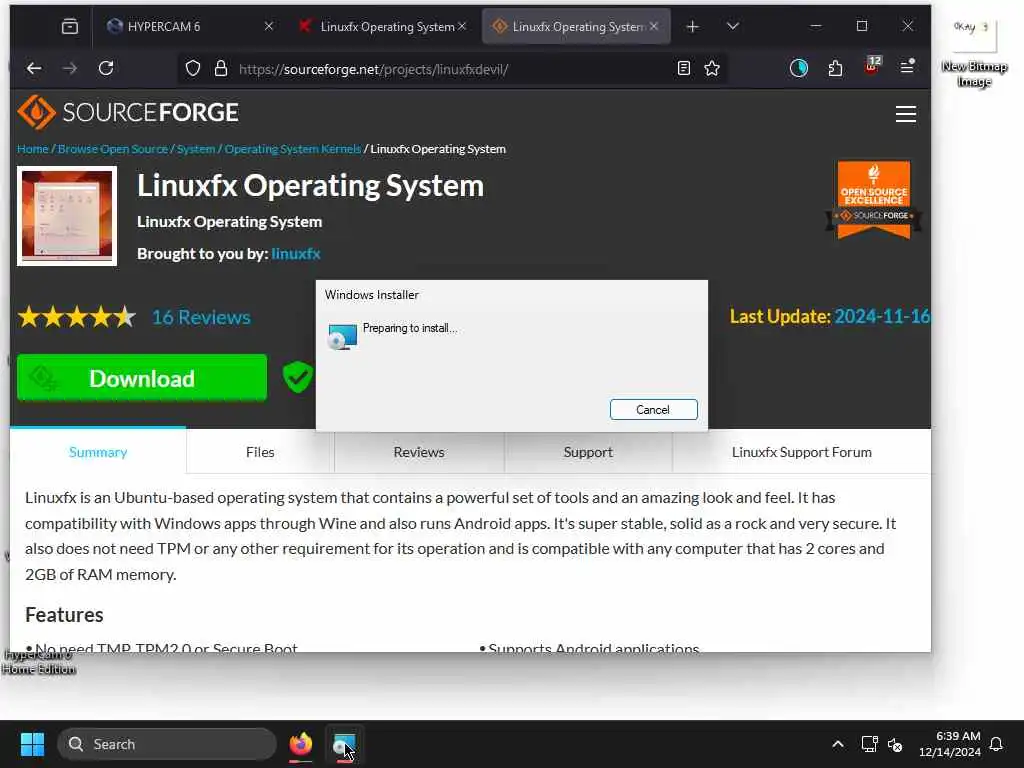Image resolution: width=1024 pixels, height=768 pixels.
Task: Open Browse Open Source breadcrumb
Action: coord(113,149)
